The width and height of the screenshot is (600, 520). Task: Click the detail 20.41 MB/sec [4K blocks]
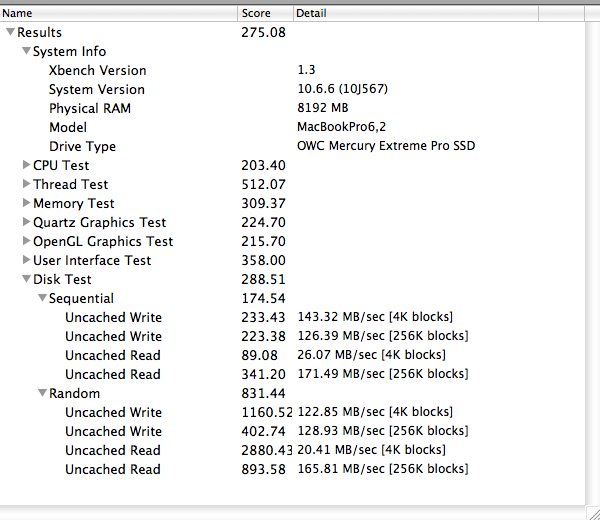click(x=371, y=450)
